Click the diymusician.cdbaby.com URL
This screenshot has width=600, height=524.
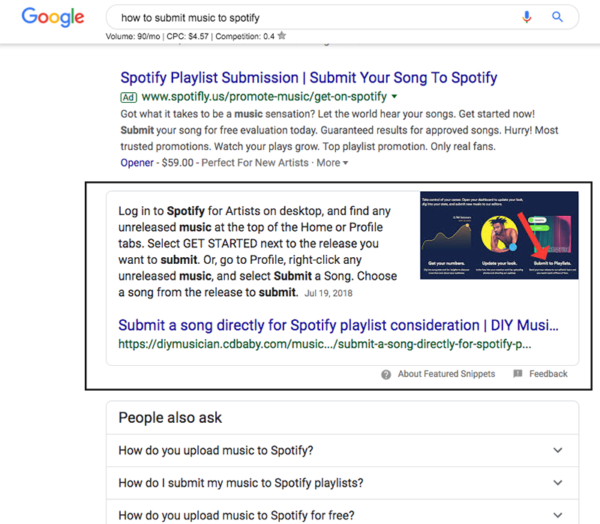pos(324,344)
